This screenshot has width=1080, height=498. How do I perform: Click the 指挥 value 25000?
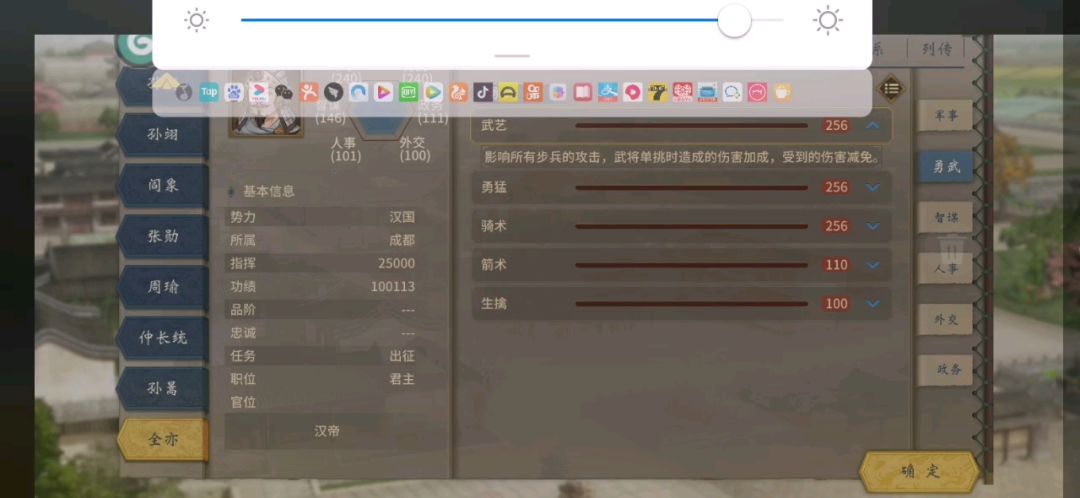click(396, 263)
